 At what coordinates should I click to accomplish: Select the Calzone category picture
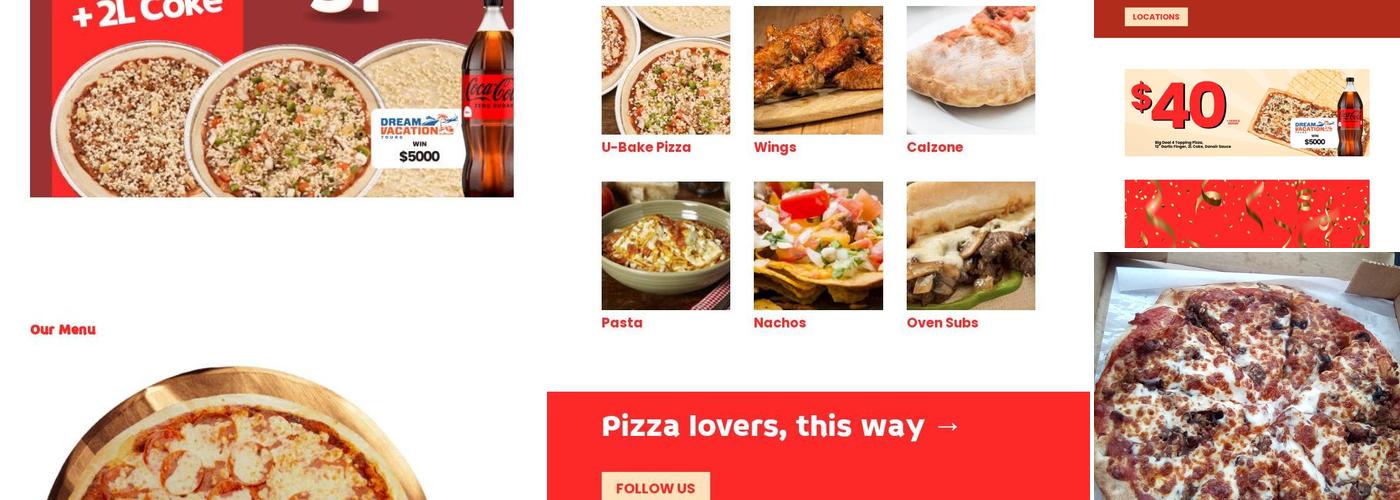pos(971,70)
